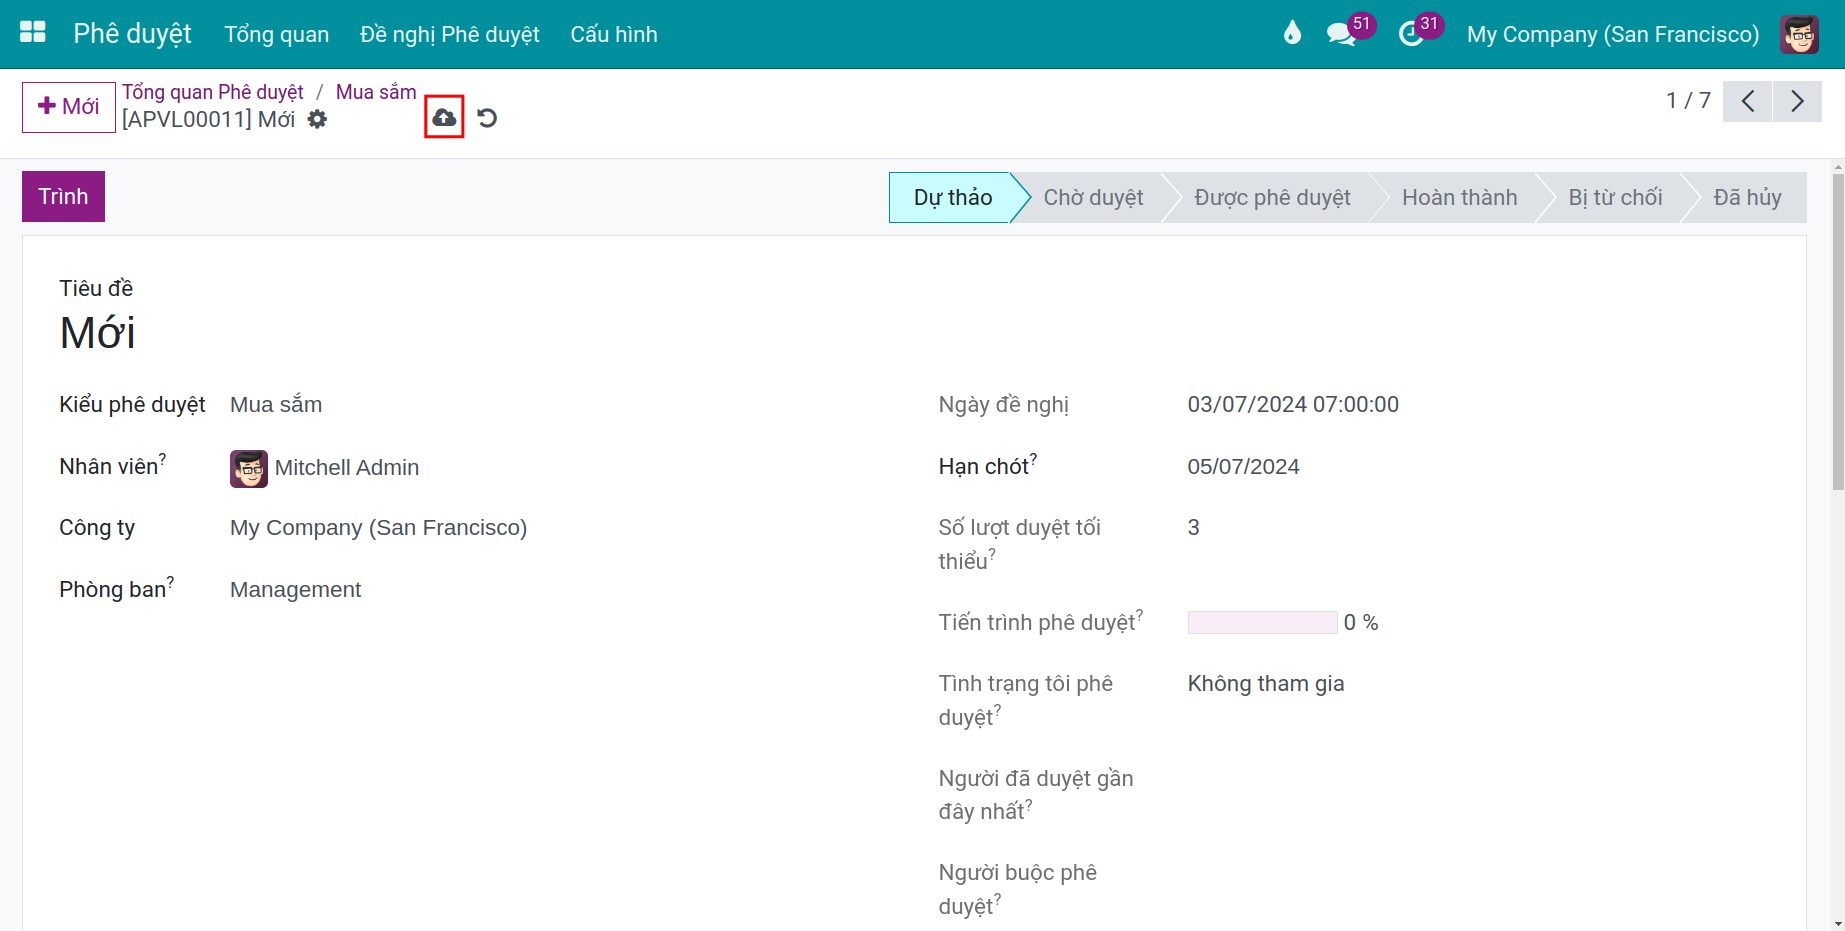Select the Dự thảo status stage

click(x=952, y=197)
